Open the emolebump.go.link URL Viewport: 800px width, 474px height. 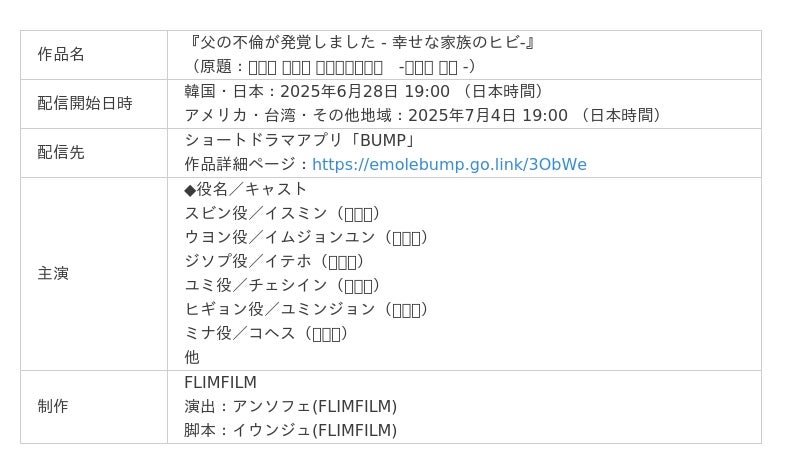pos(449,165)
